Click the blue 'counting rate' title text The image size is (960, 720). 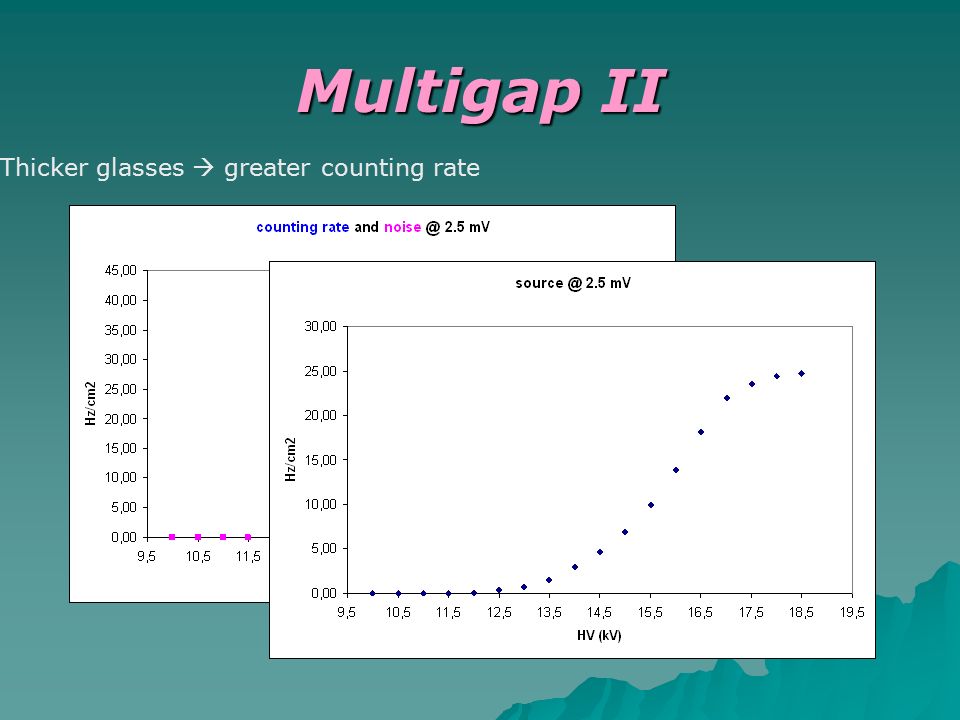click(x=302, y=227)
